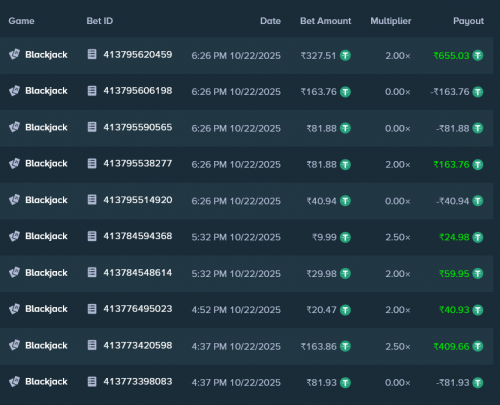Image resolution: width=500 pixels, height=405 pixels.
Task: Click the cards icon in the 413795620459 row
Action: 14,54
